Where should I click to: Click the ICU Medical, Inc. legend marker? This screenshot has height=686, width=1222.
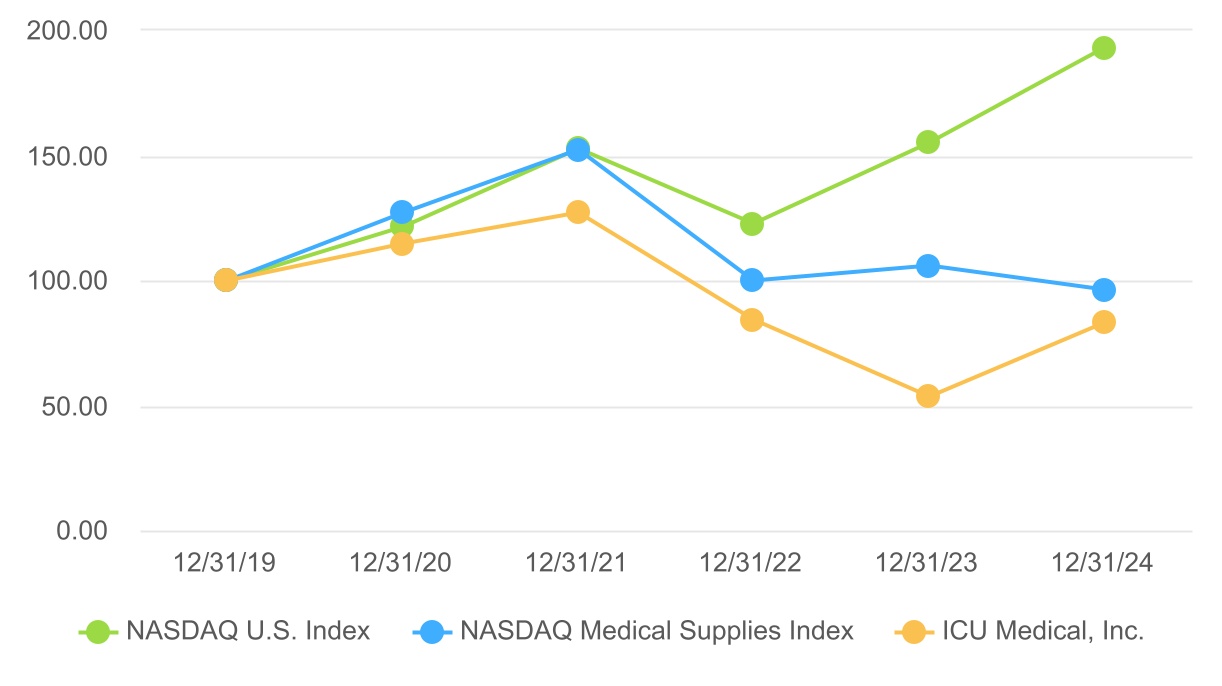913,631
